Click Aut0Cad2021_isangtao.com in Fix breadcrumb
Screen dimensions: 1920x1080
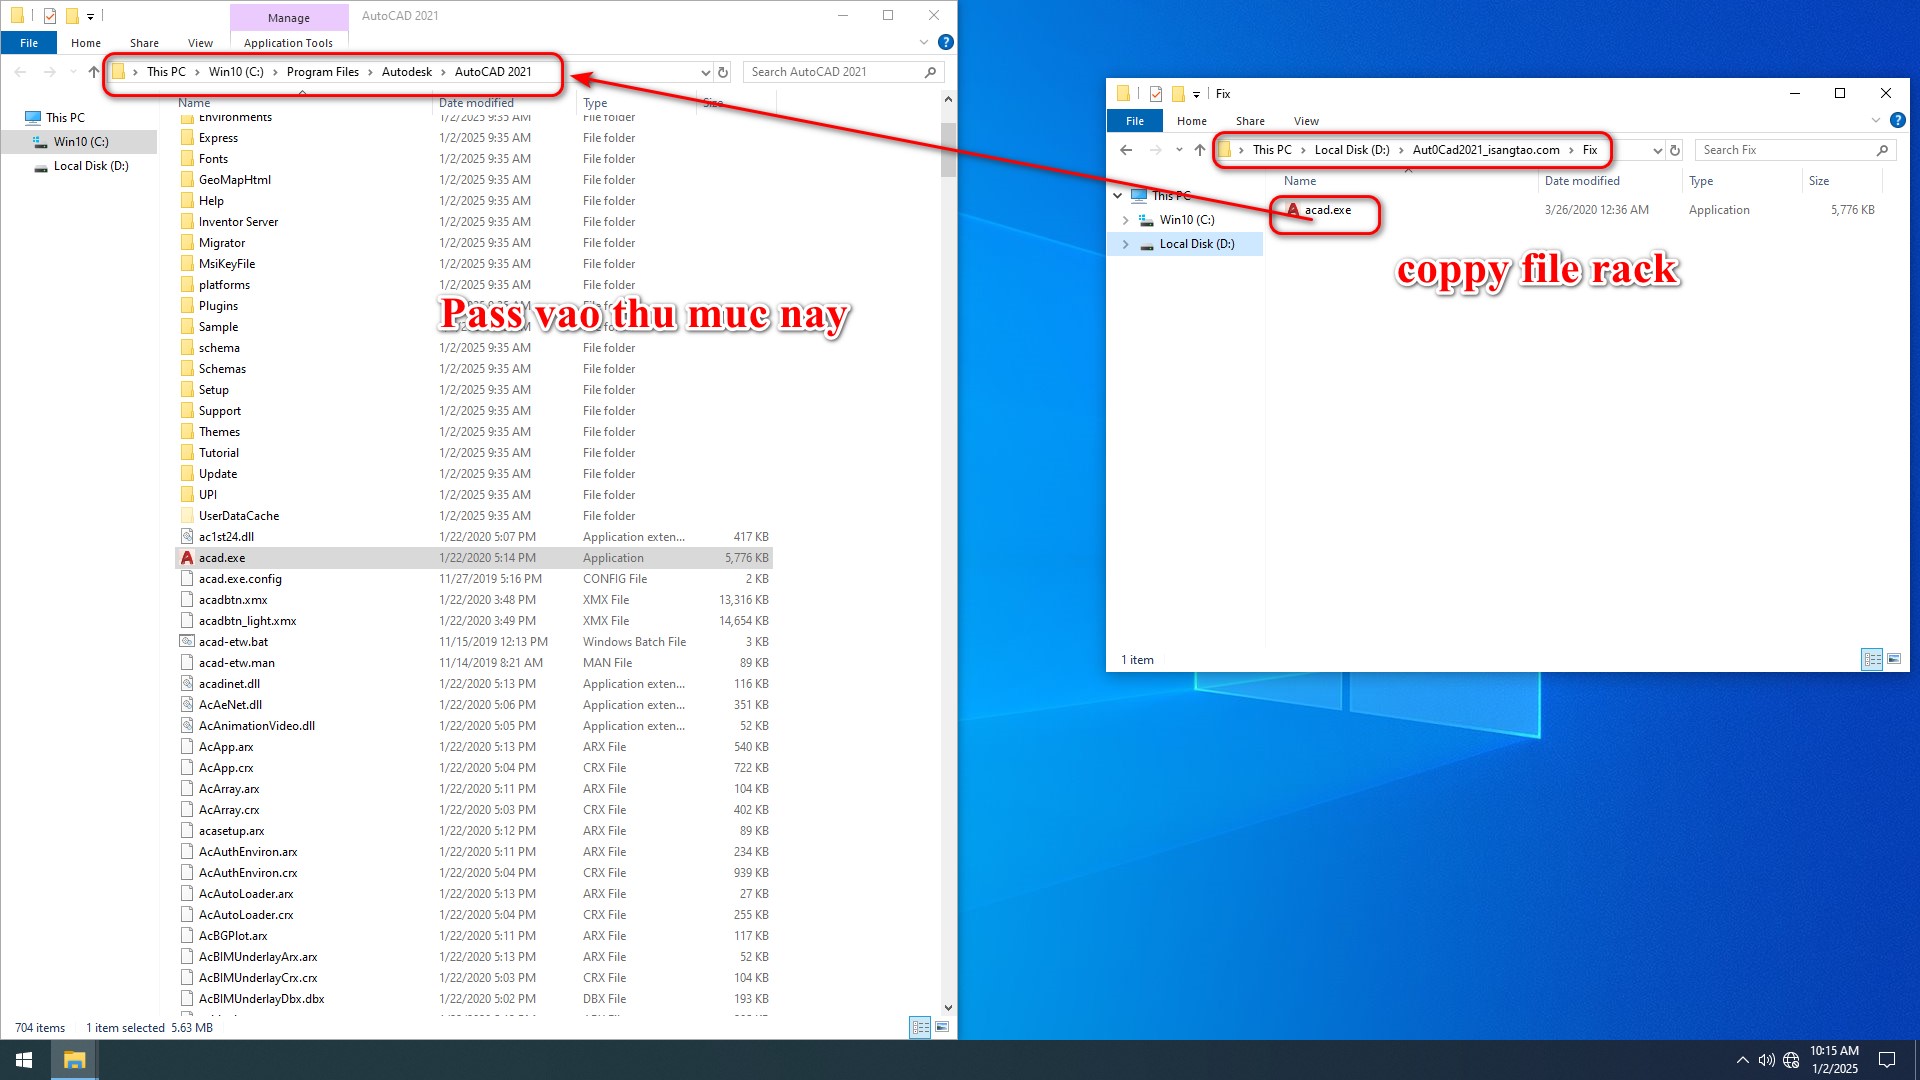point(1486,150)
